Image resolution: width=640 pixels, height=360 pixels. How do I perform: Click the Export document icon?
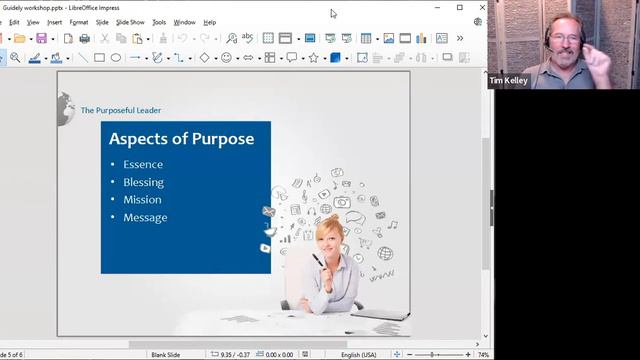coord(68,39)
